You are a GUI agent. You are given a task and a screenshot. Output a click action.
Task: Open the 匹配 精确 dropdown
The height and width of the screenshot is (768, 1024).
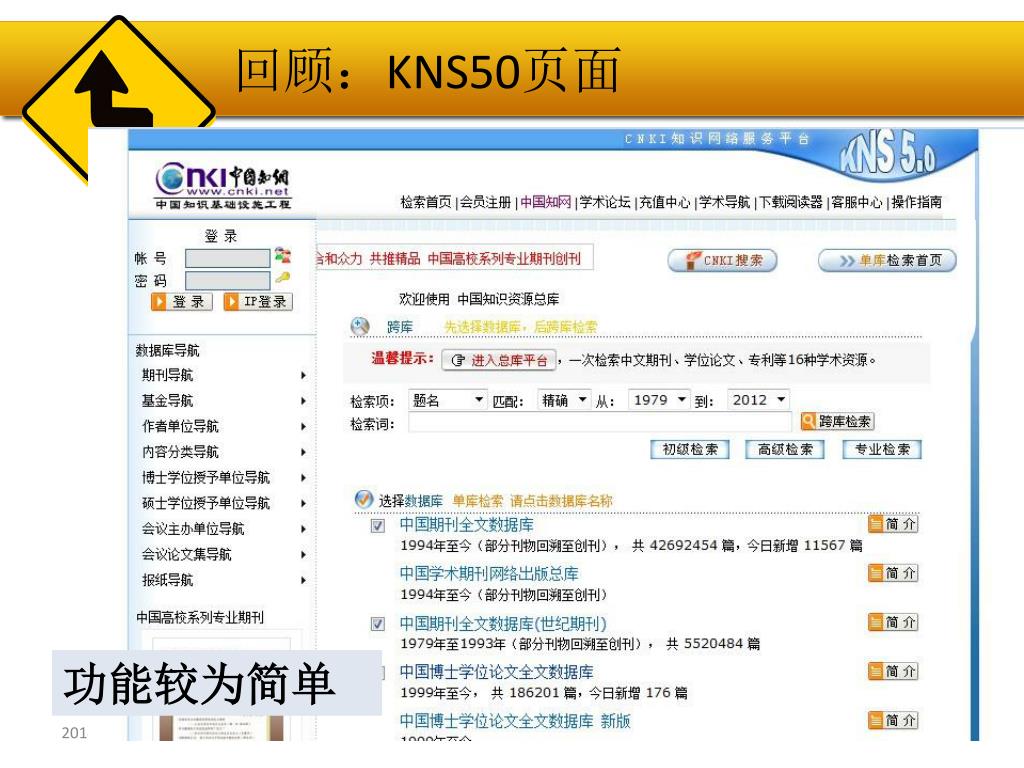coord(564,400)
